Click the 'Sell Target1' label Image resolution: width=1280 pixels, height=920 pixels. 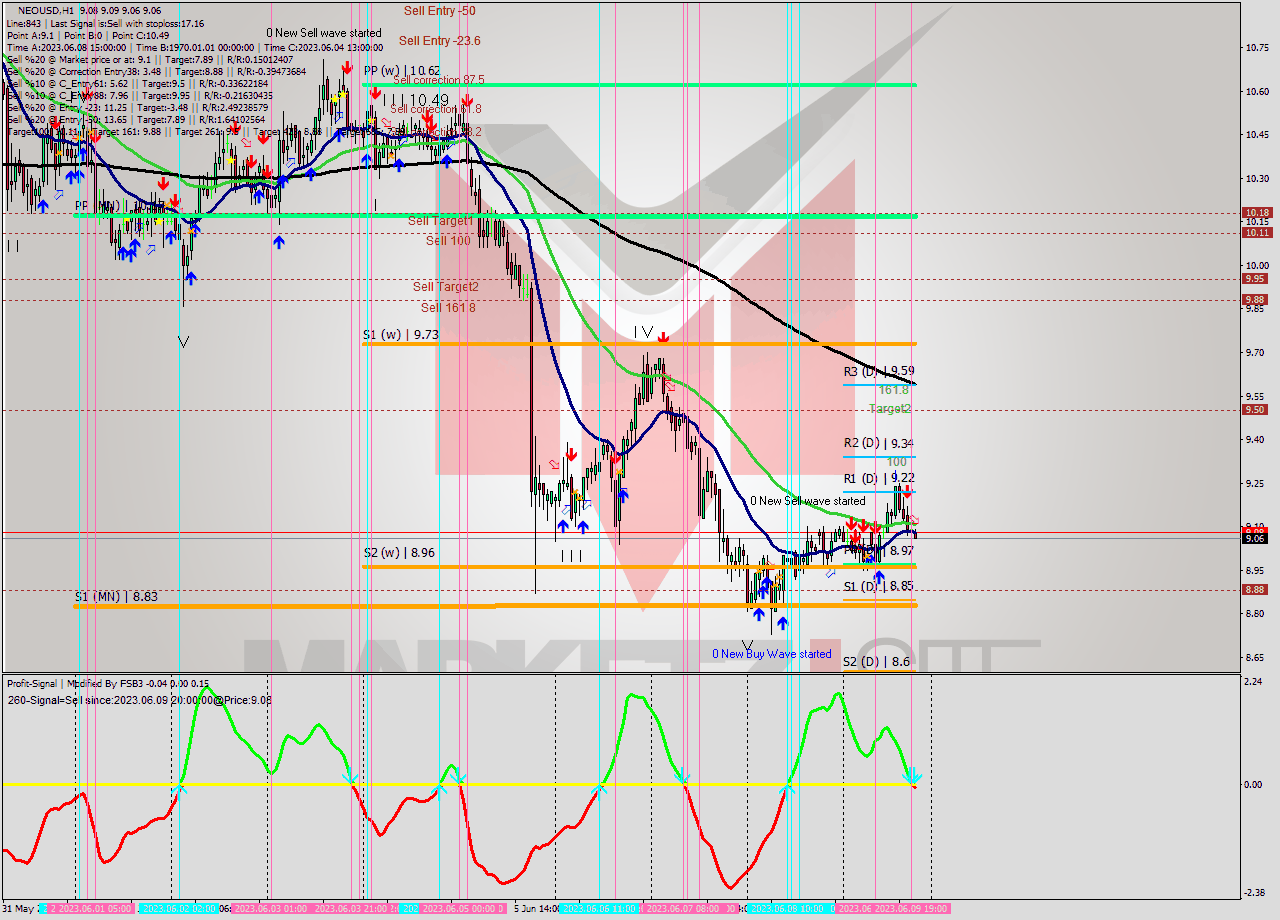440,220
